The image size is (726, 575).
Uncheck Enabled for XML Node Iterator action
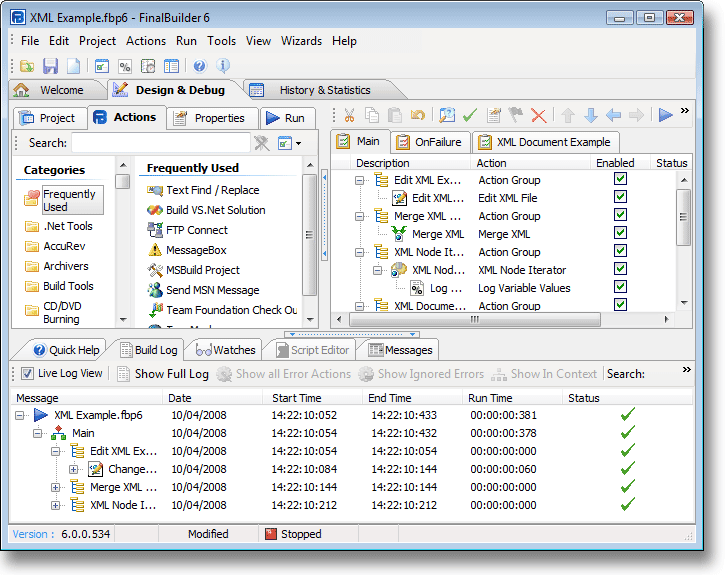(x=620, y=269)
